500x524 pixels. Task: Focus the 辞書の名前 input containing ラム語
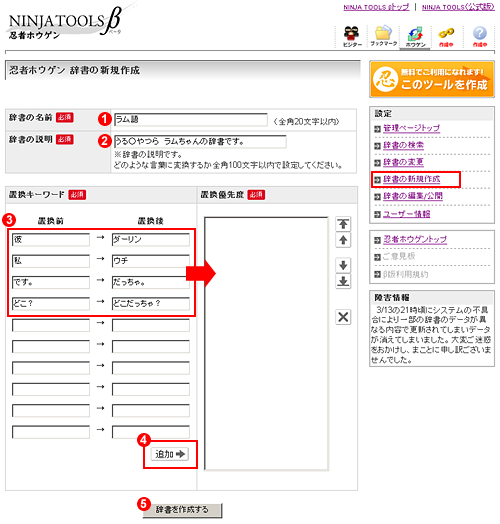coord(191,119)
